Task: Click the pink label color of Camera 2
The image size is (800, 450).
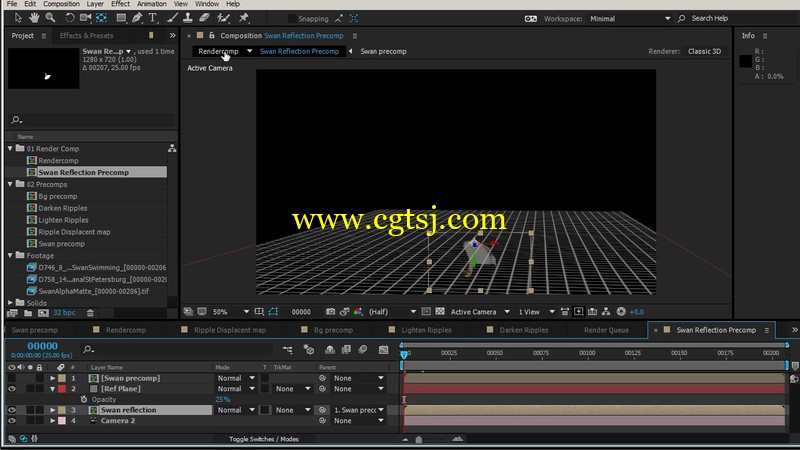Action: point(62,420)
